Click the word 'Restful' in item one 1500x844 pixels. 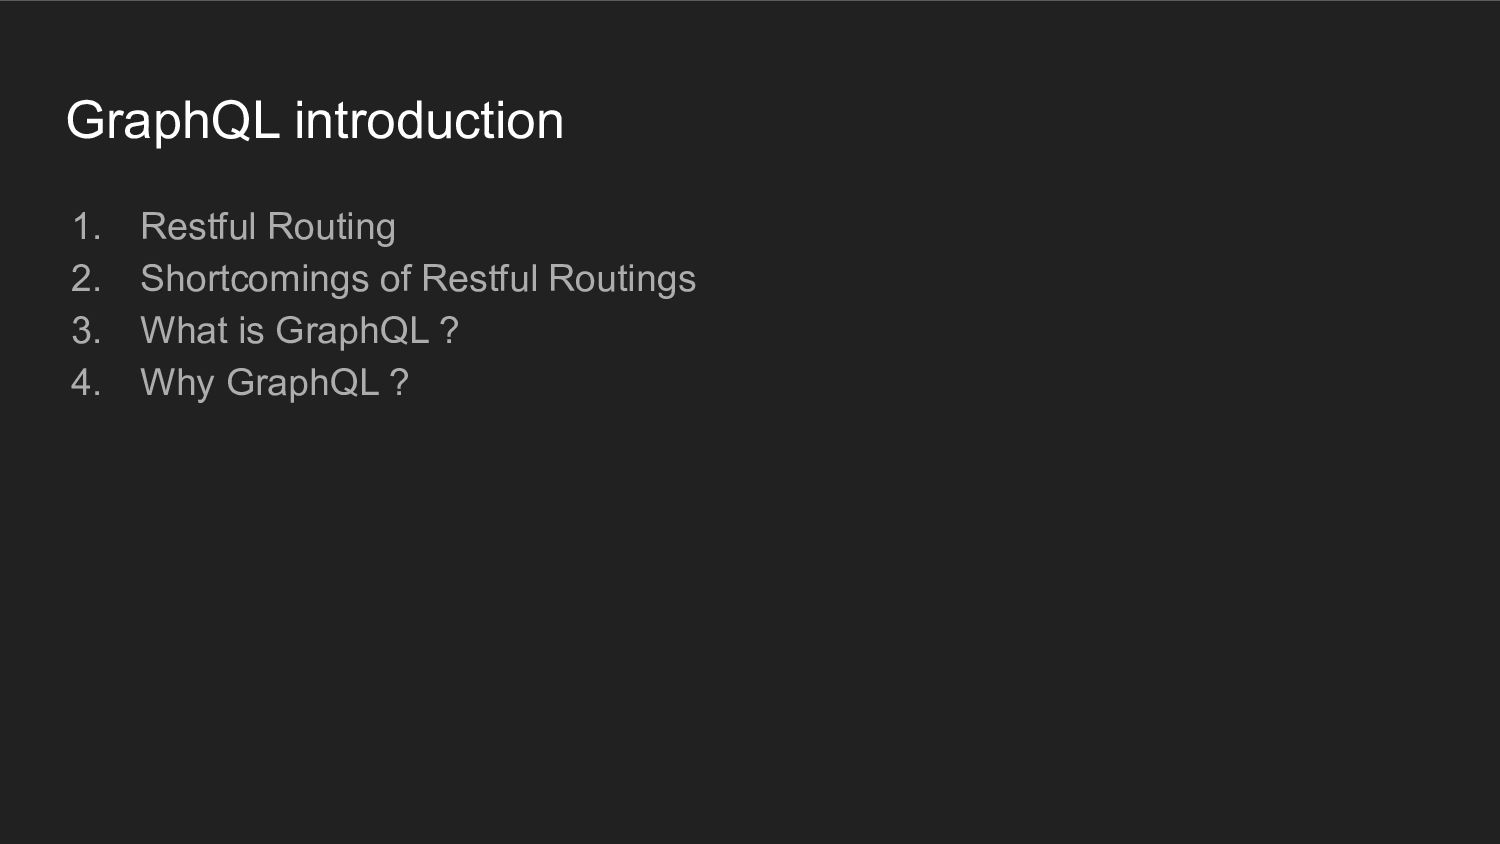(198, 227)
